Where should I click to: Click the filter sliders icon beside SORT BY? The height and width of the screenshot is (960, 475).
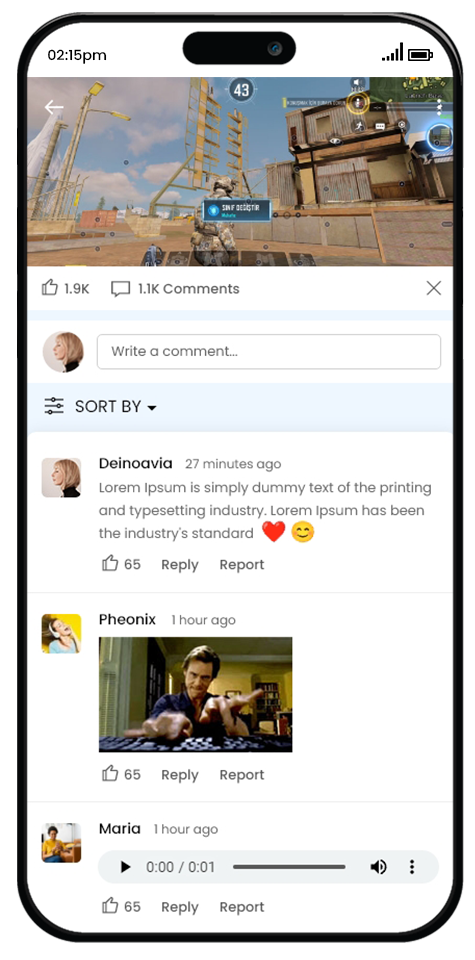click(x=54, y=406)
